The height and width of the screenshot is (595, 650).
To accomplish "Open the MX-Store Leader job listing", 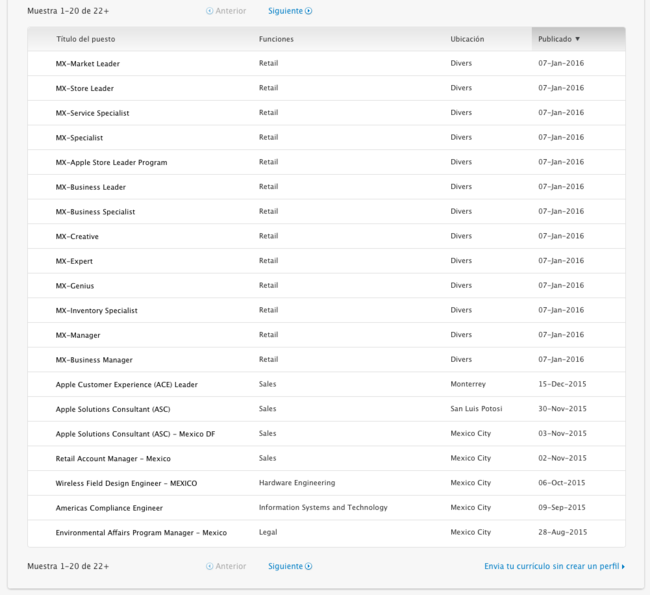I will [85, 88].
